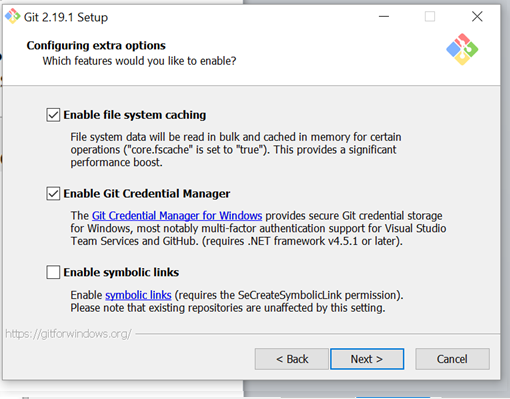
Task: Click the core.fscache description paragraph
Action: click(236, 150)
